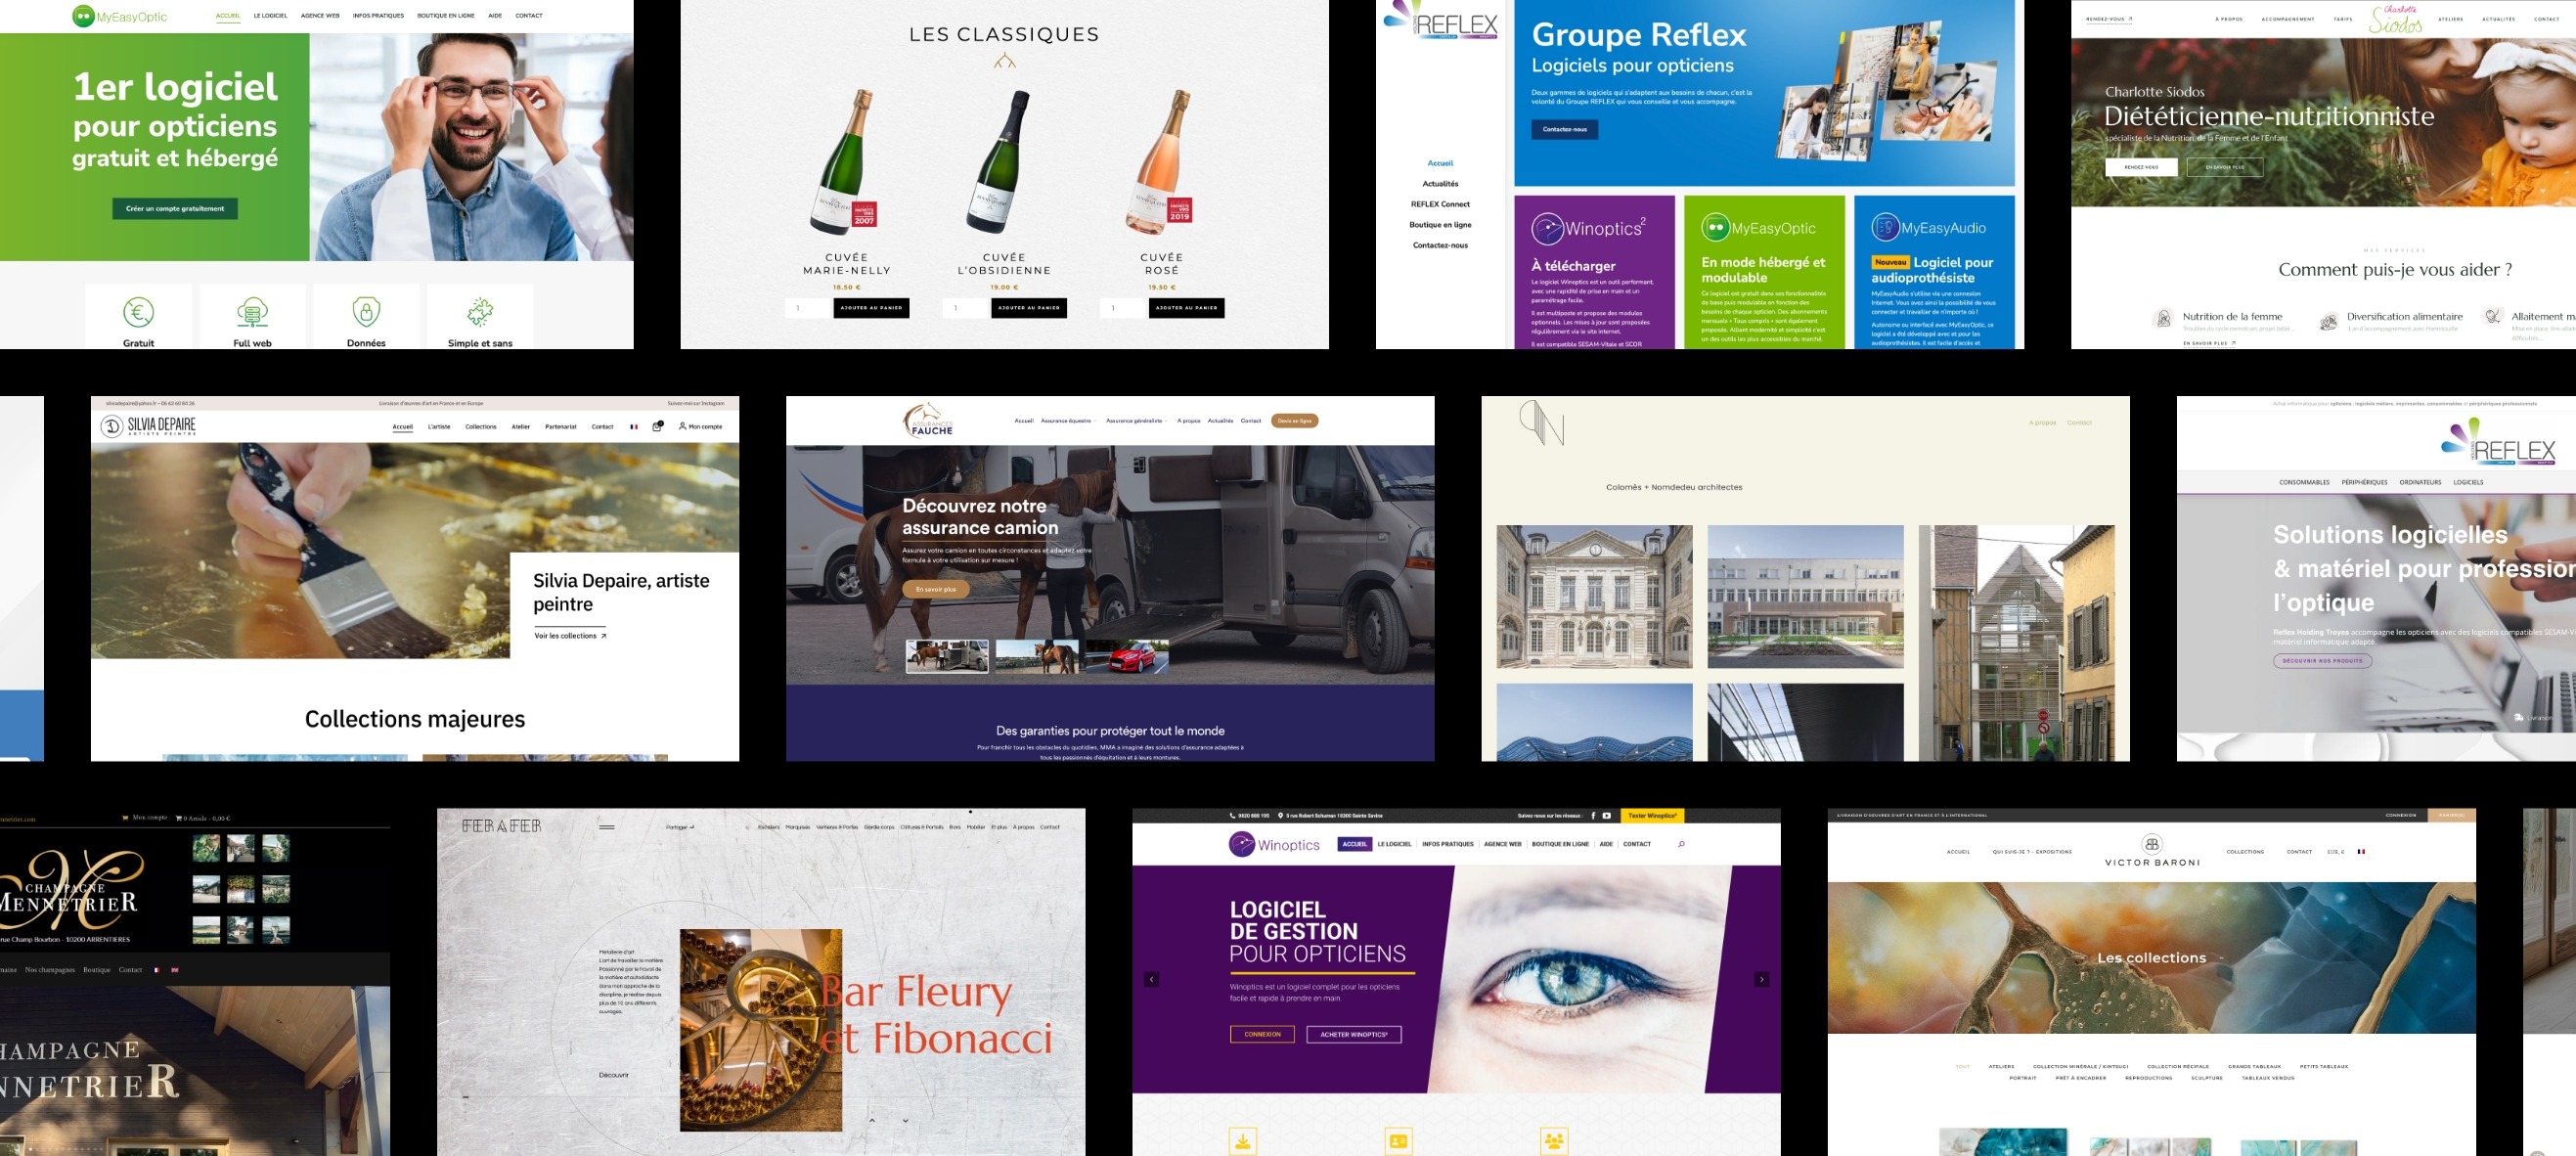
Task: Select the red car thumbnail on Assurances Fauche
Action: coord(1127,656)
